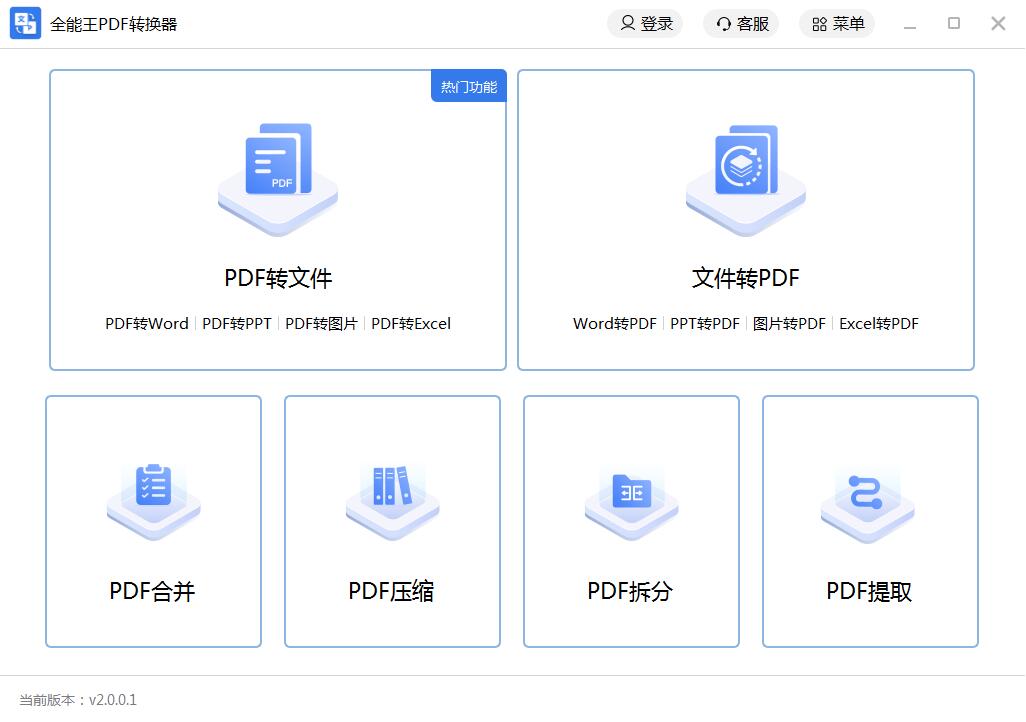This screenshot has width=1026, height=722.
Task: Select PPT转PDF conversion option
Action: click(x=704, y=323)
